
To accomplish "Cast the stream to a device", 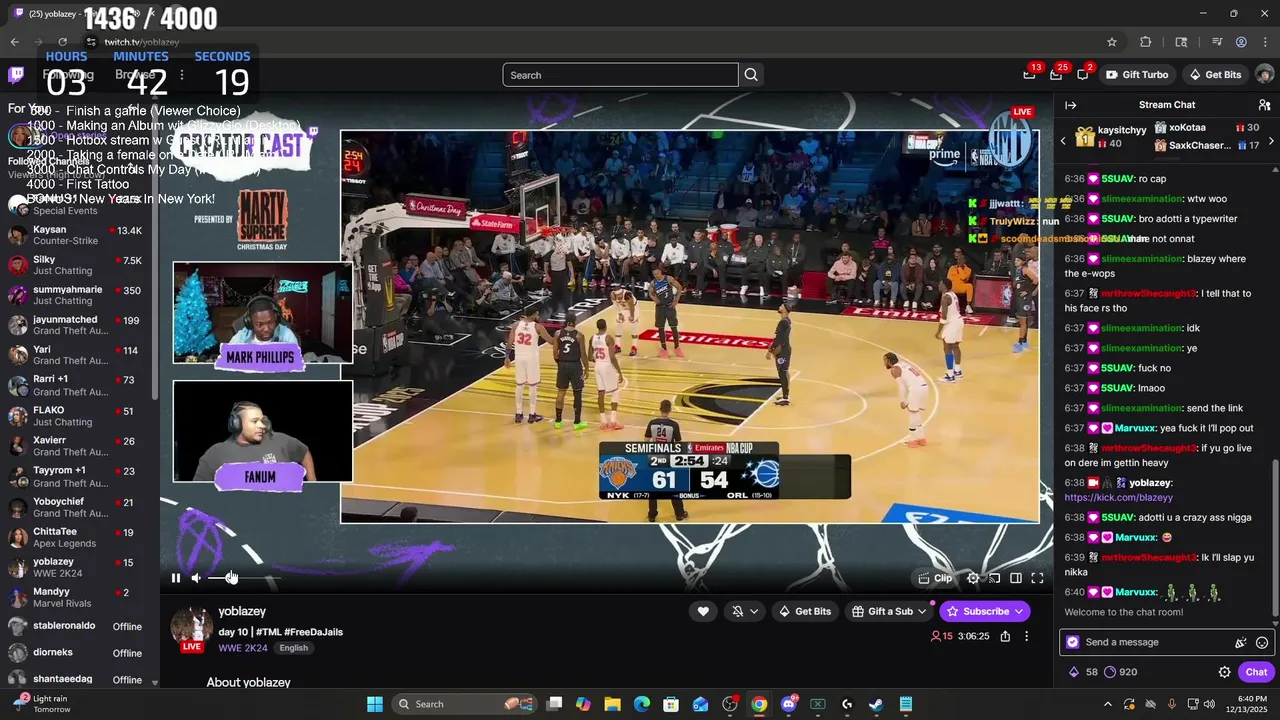I will [x=994, y=578].
